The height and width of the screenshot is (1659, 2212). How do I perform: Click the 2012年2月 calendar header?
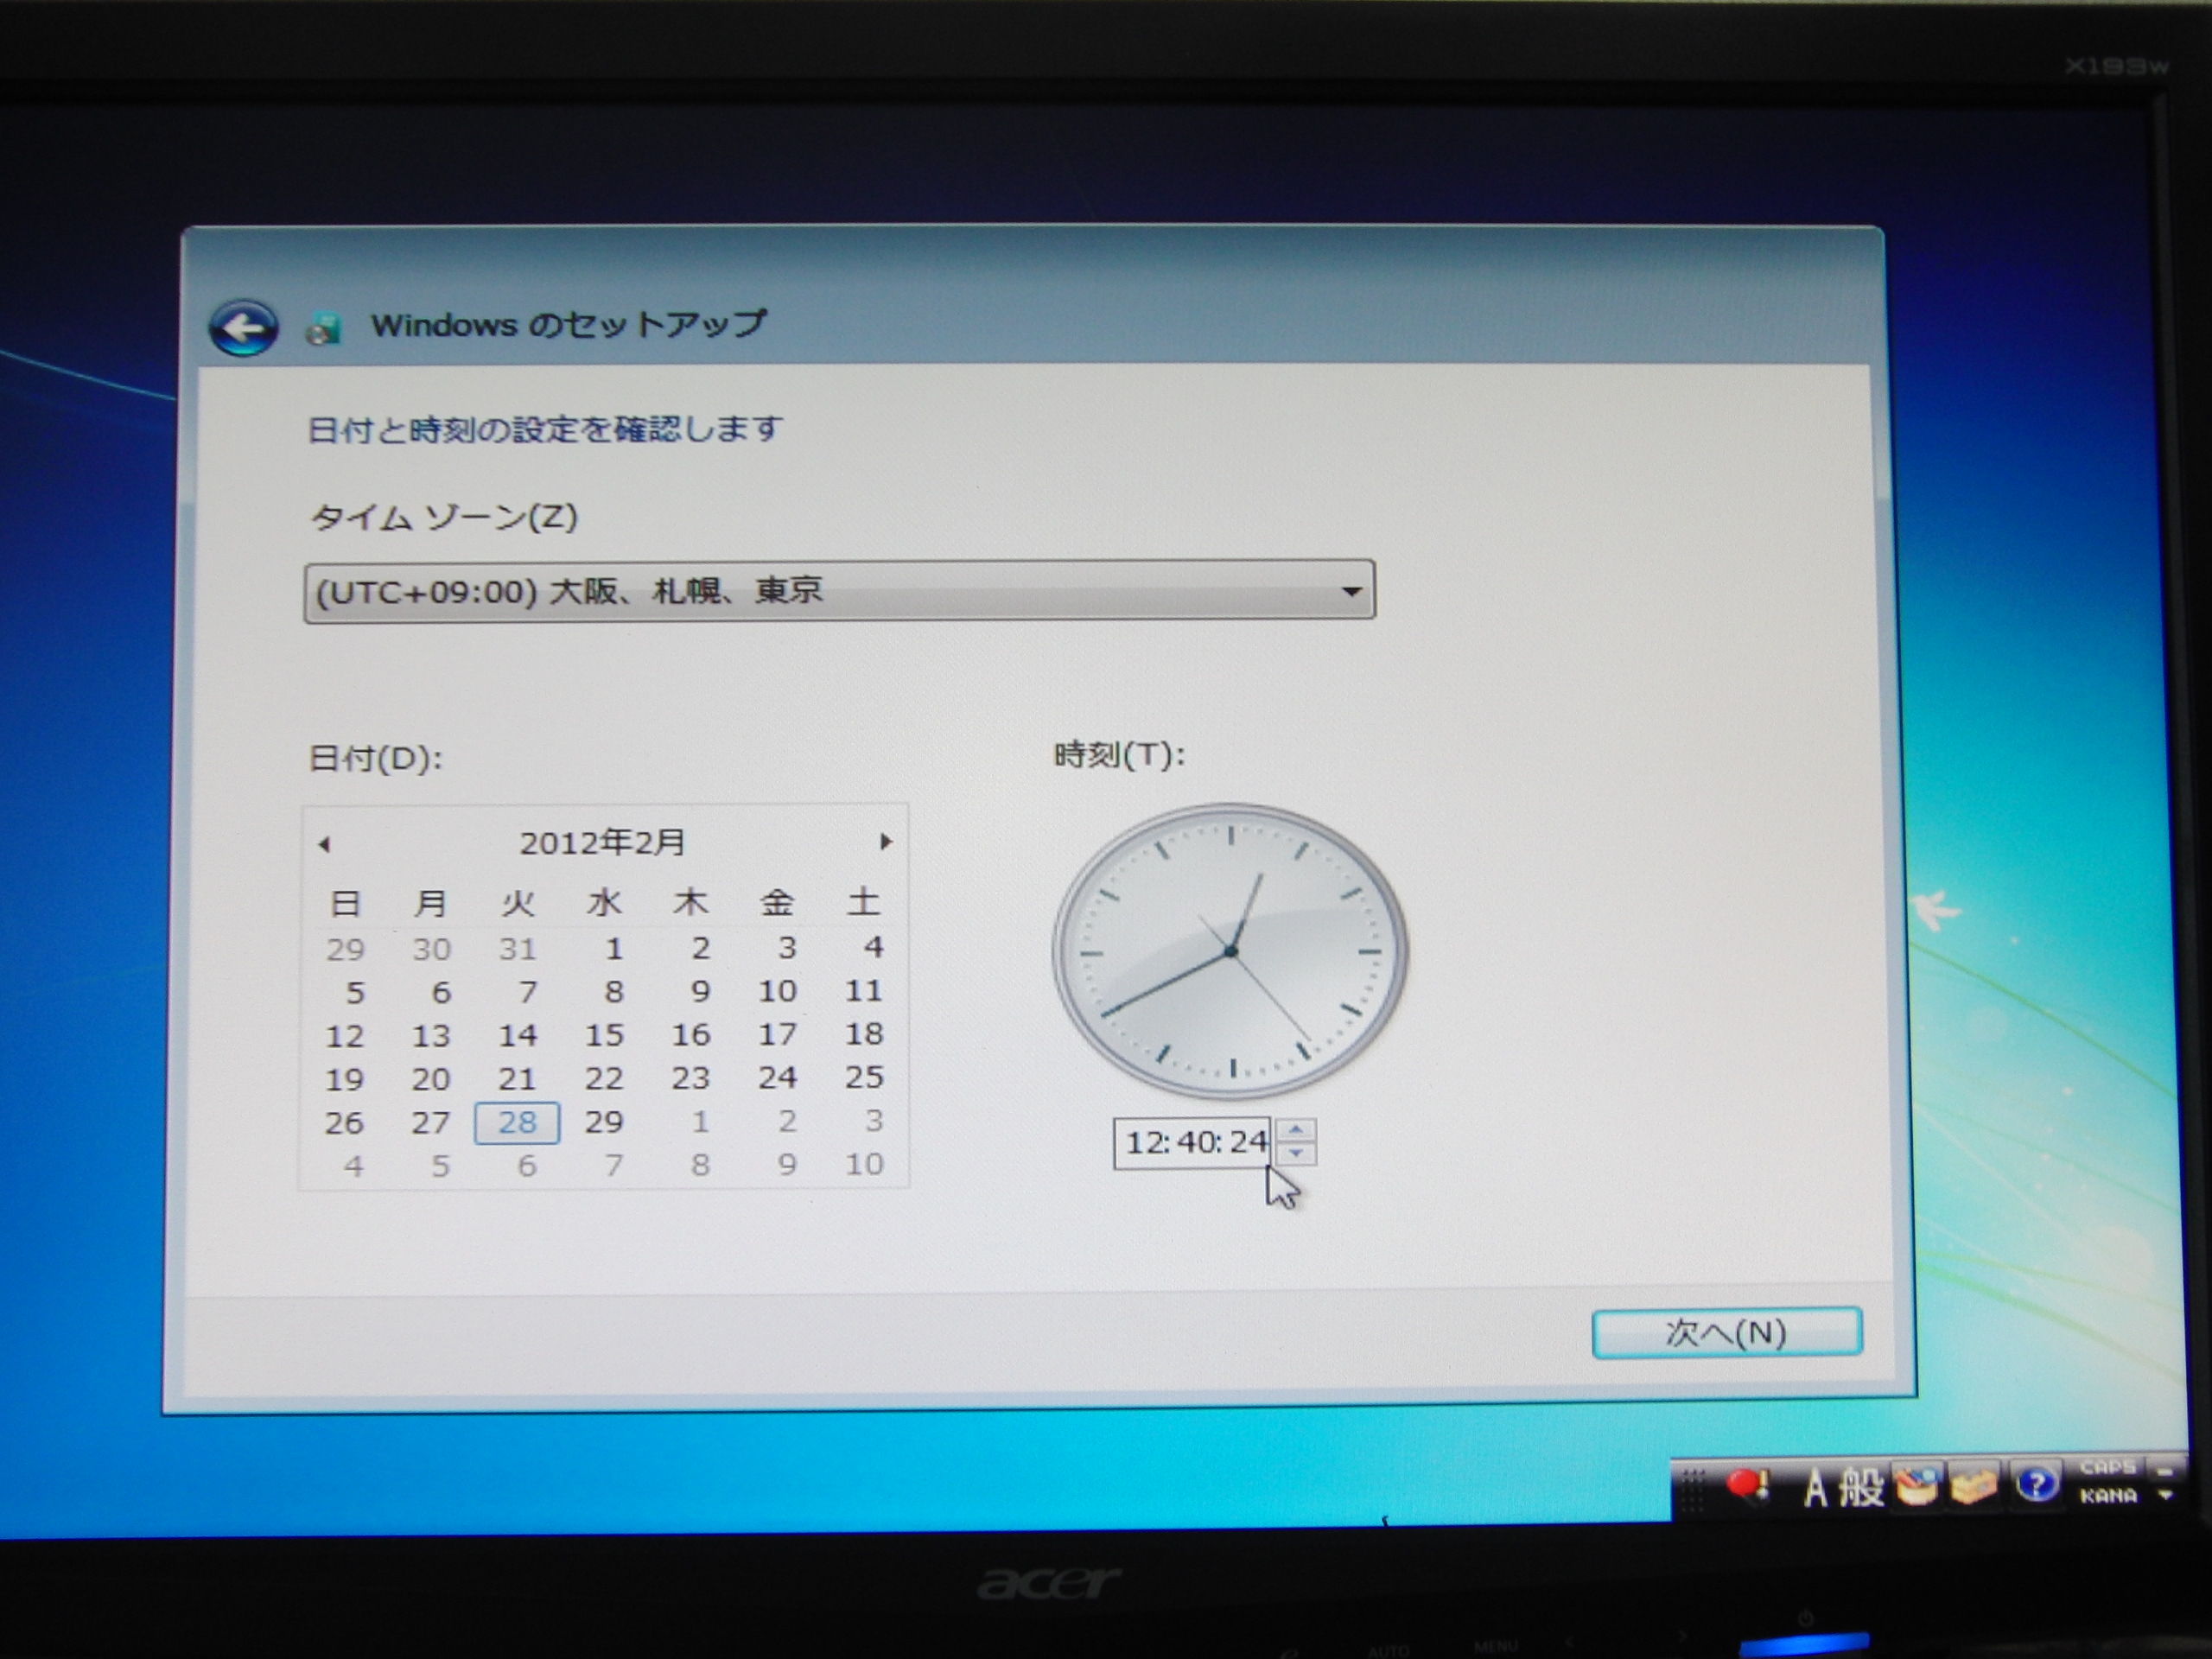tap(602, 843)
